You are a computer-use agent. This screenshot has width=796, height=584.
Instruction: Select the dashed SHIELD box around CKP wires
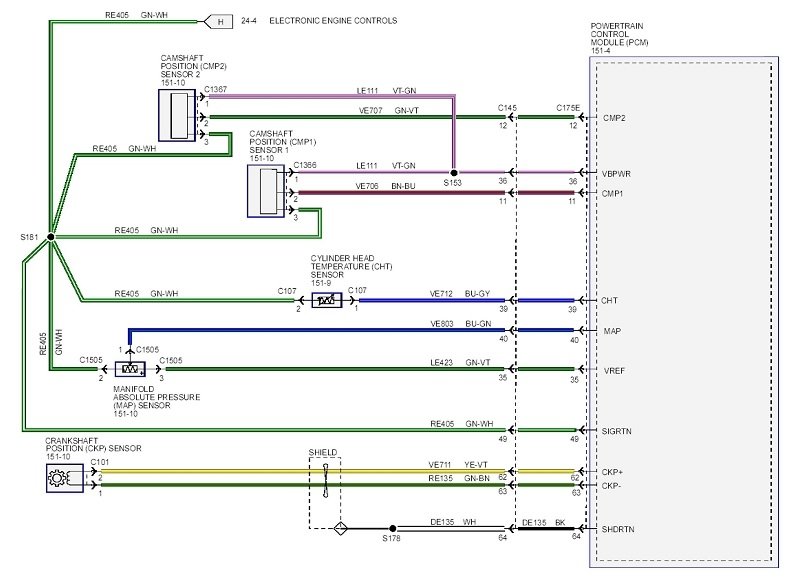[325, 493]
